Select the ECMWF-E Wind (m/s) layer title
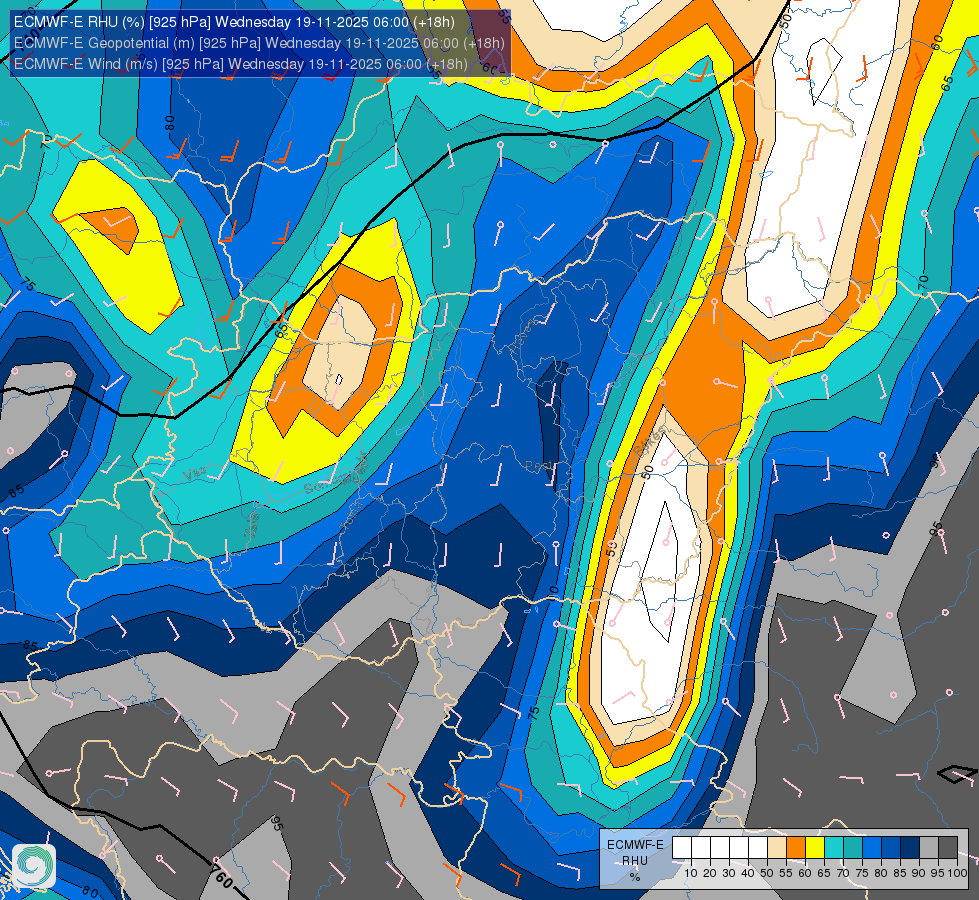979x900 pixels. pos(240,64)
